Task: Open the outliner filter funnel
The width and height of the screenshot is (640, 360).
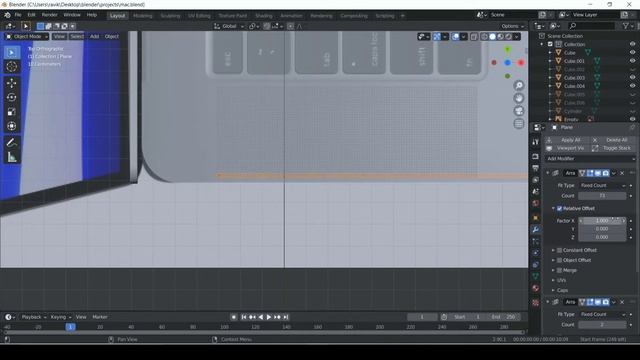Action: 626,26
